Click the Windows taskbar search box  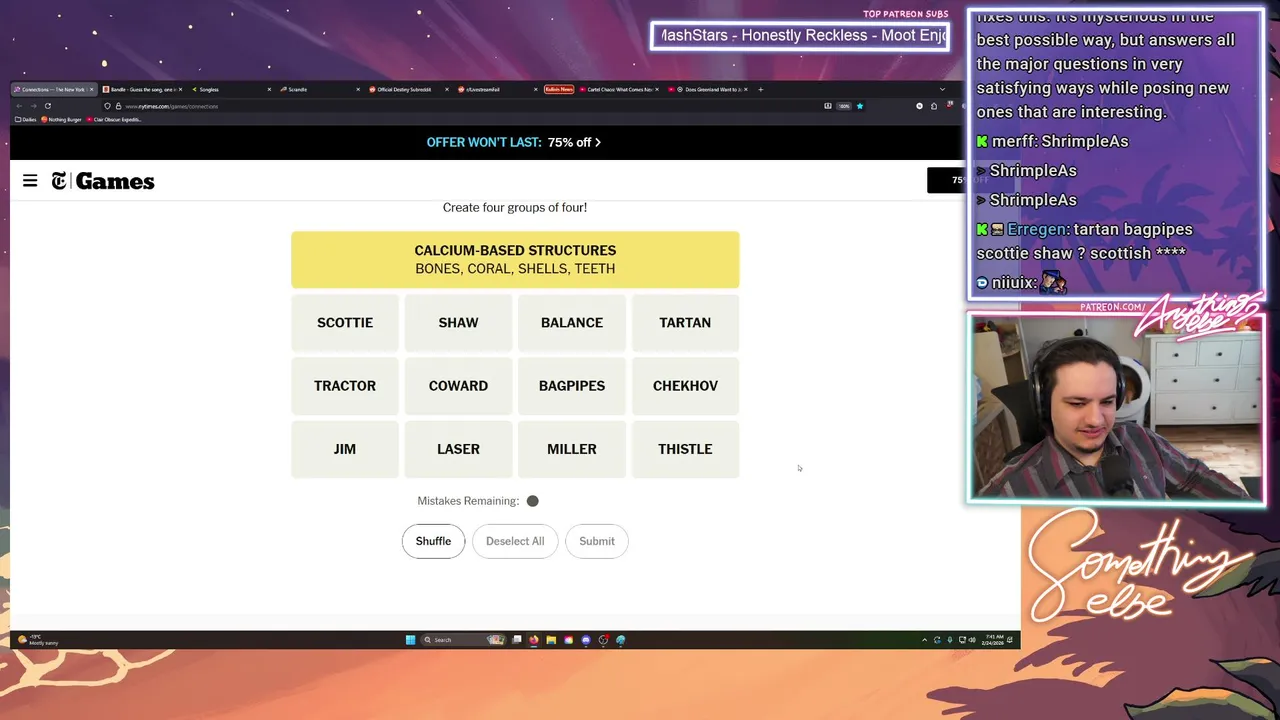coord(463,640)
